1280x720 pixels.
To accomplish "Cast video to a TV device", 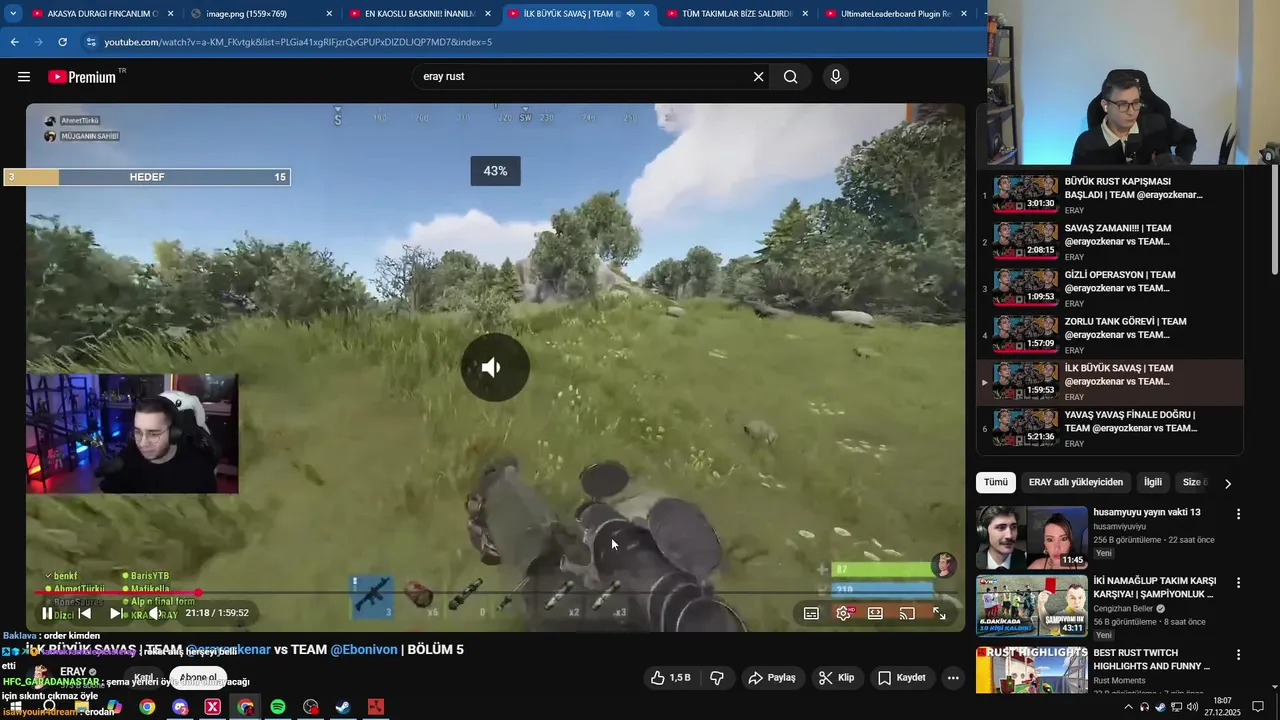I will coord(907,613).
